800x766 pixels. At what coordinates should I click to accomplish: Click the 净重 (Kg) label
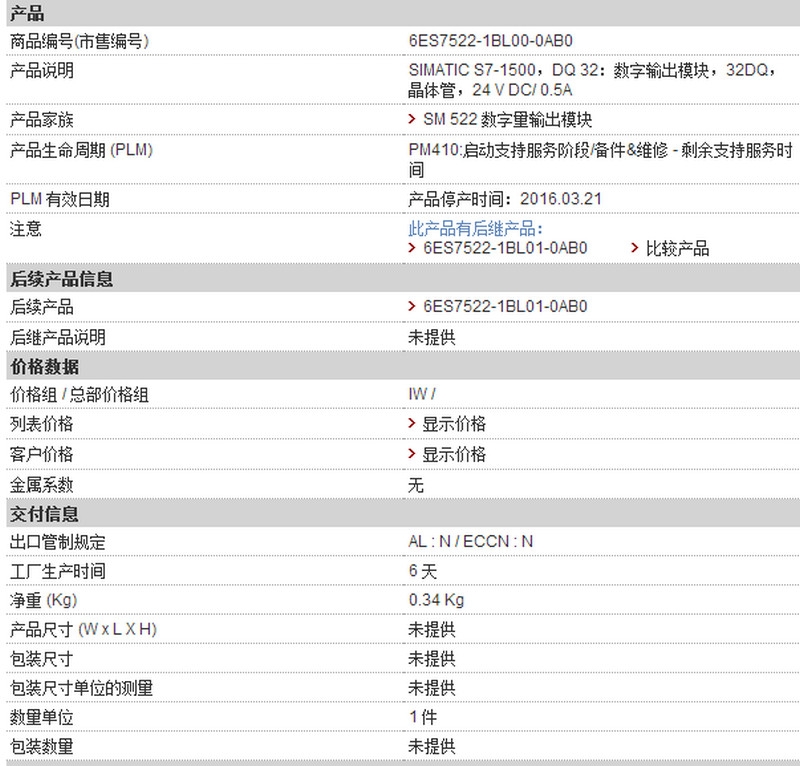click(43, 601)
